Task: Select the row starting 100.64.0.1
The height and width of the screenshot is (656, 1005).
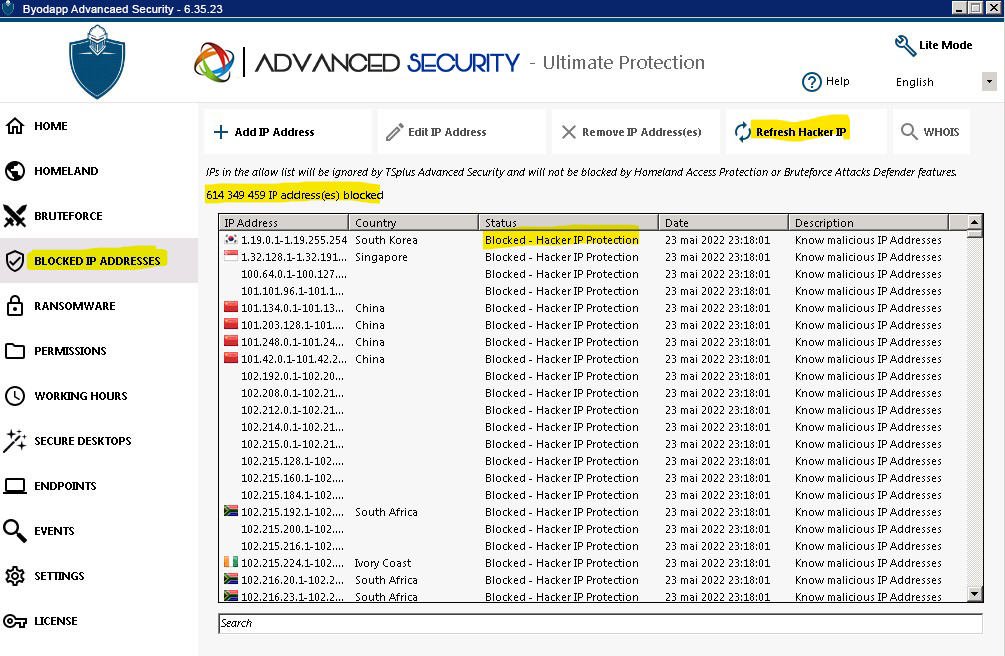Action: 593,274
